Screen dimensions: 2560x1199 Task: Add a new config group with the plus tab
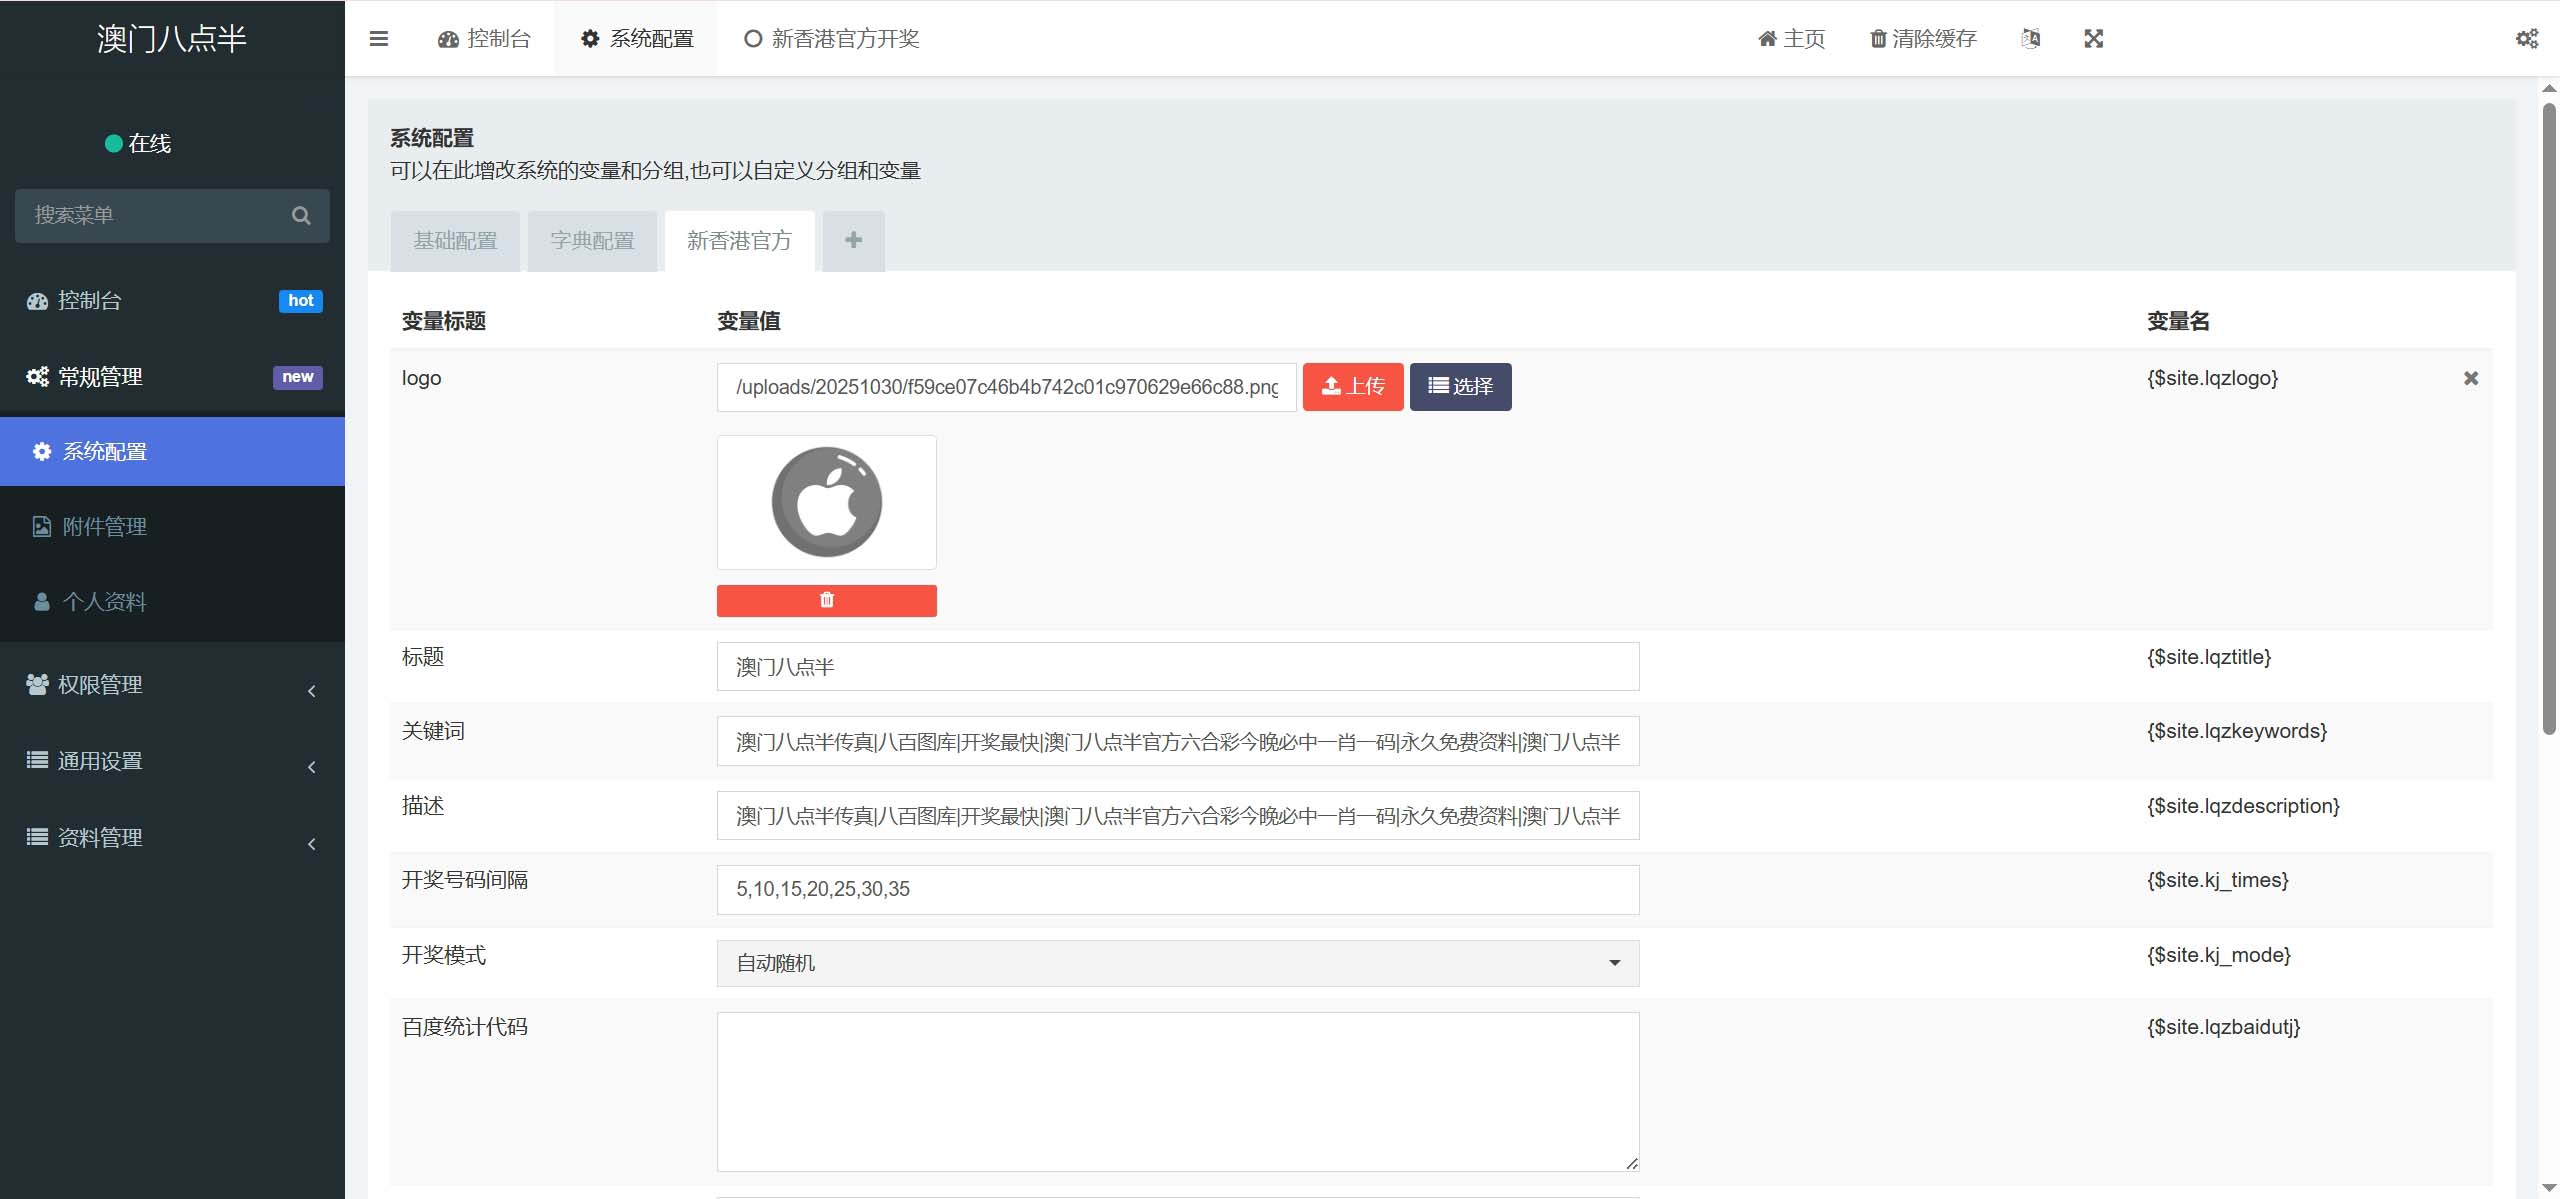pos(853,241)
